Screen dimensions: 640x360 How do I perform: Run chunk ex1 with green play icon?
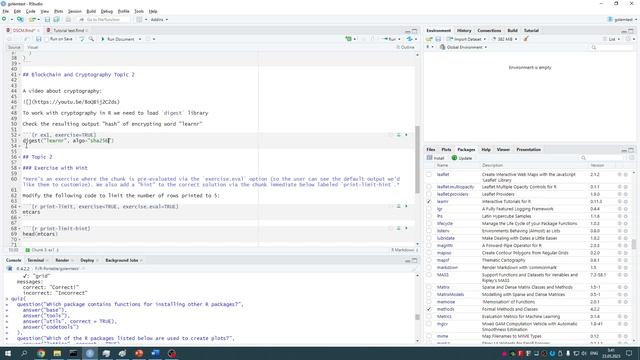406,135
